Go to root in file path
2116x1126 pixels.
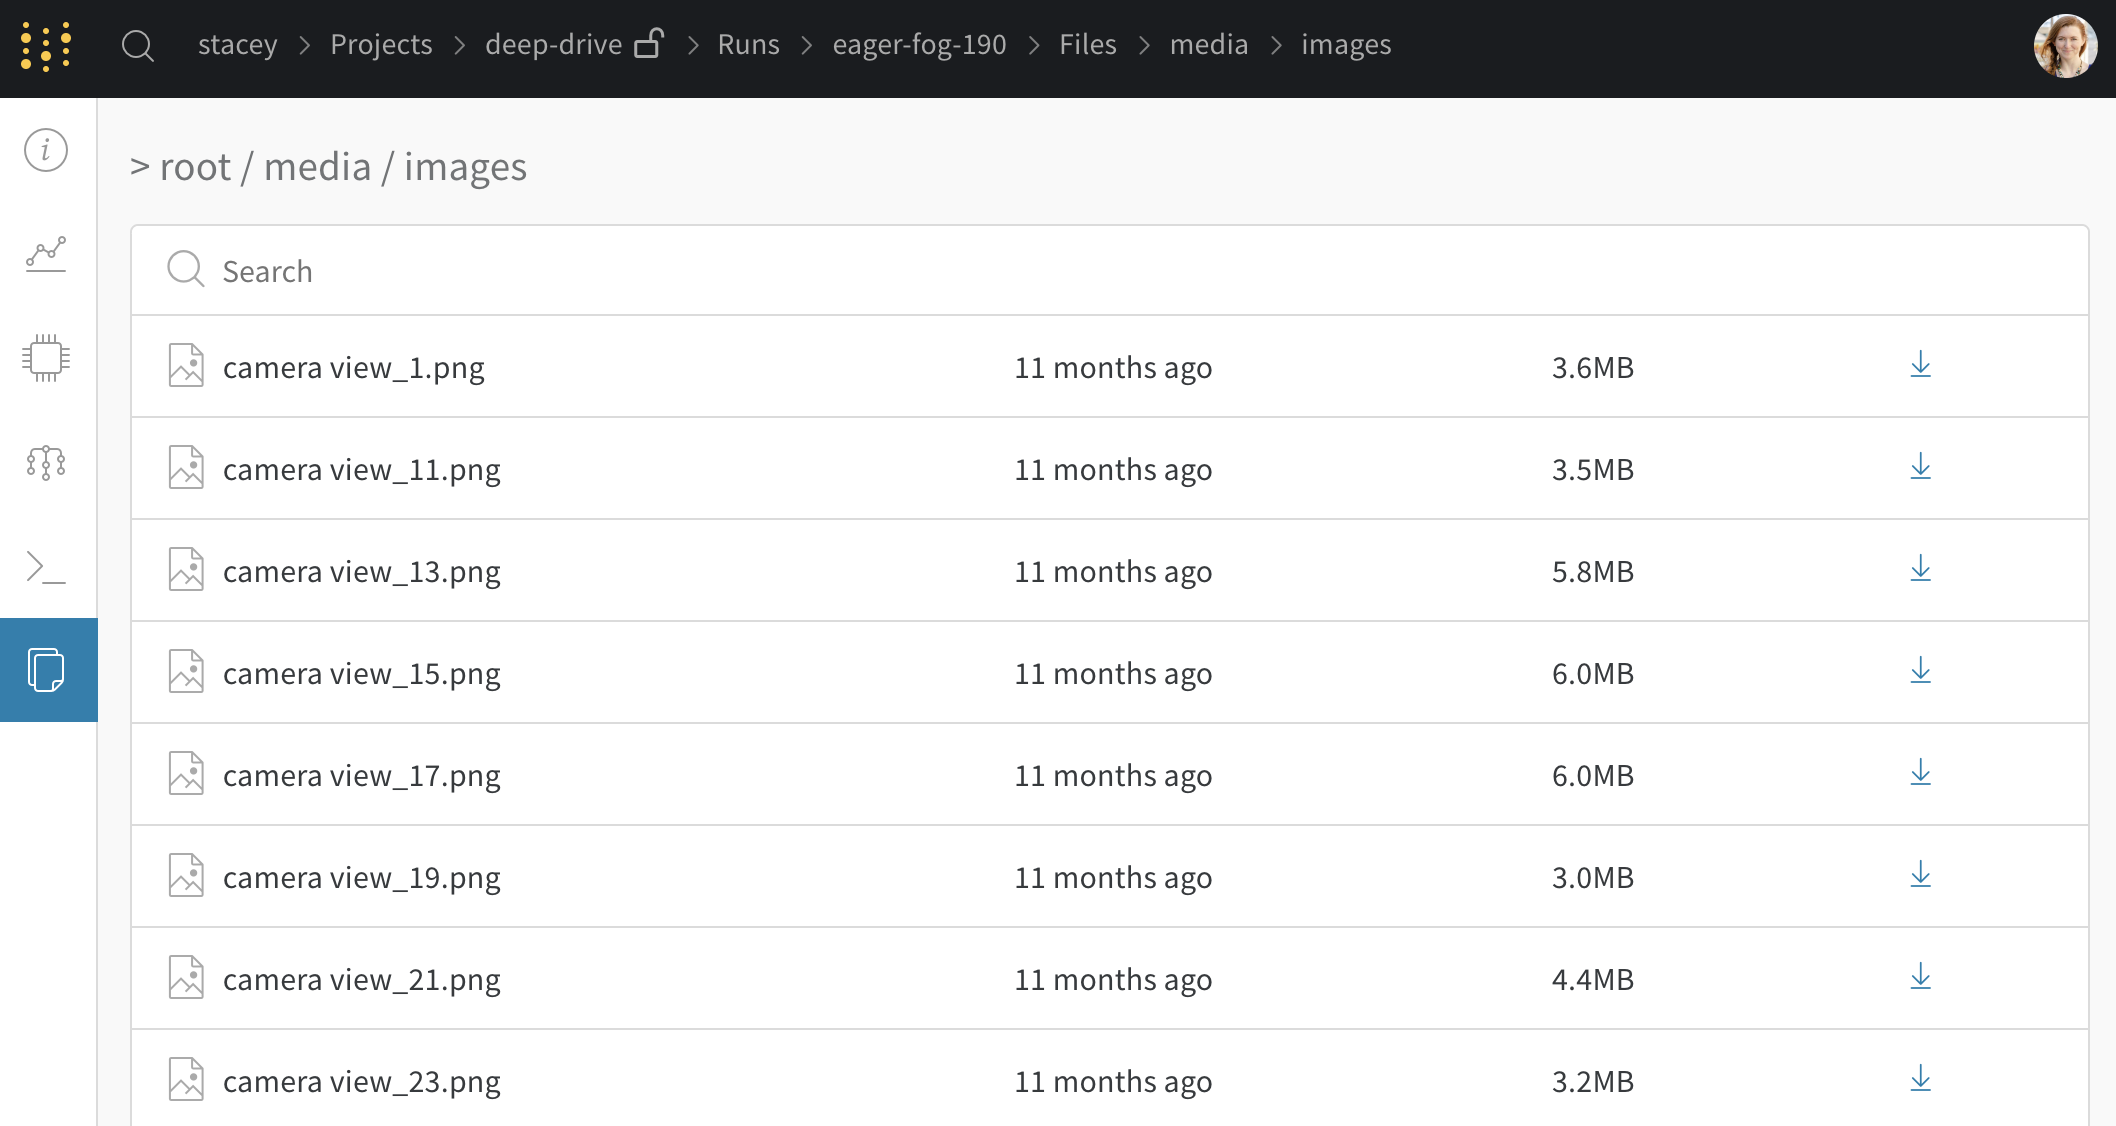click(x=195, y=167)
